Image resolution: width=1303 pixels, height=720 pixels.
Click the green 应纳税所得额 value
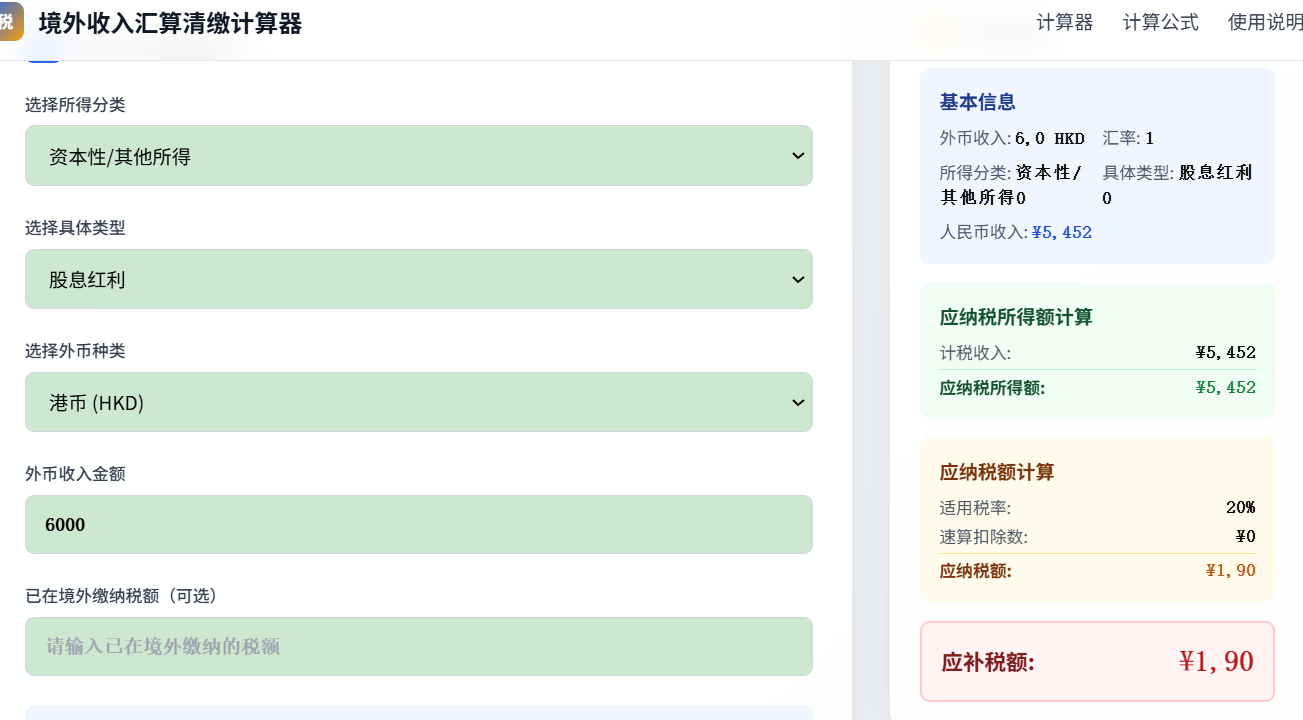[1225, 387]
